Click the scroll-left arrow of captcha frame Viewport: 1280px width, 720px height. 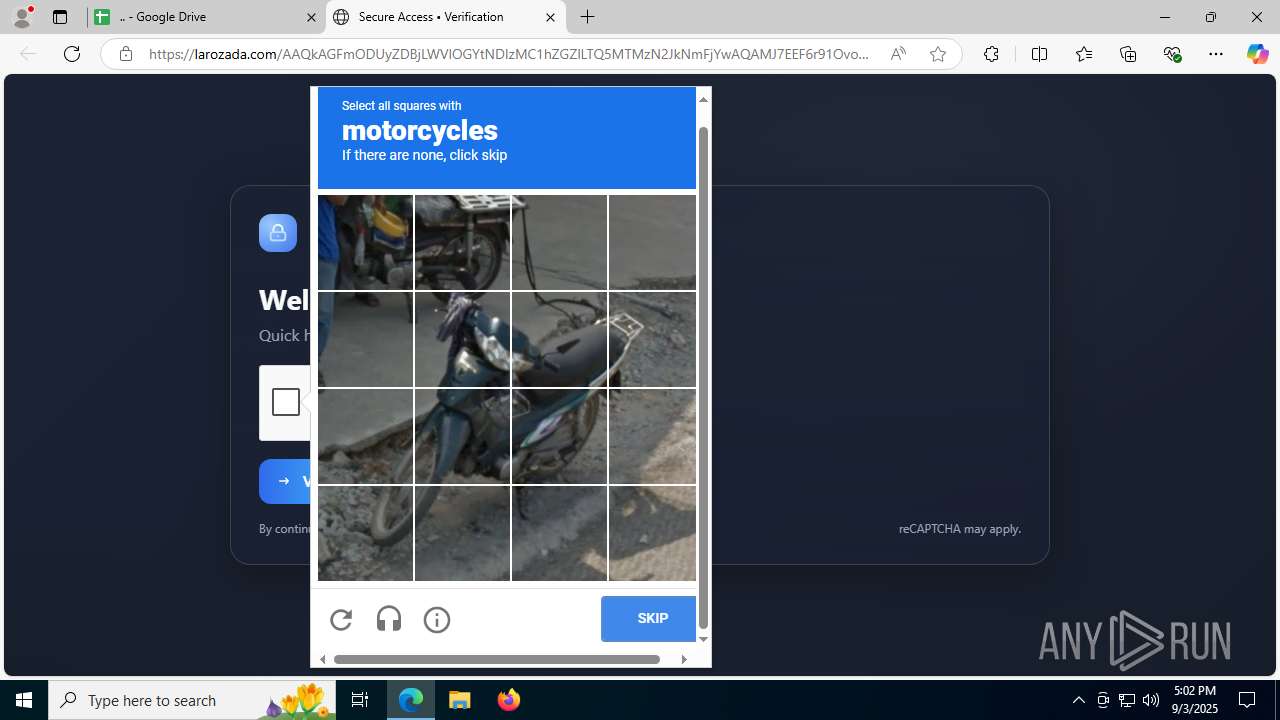pyautogui.click(x=322, y=659)
